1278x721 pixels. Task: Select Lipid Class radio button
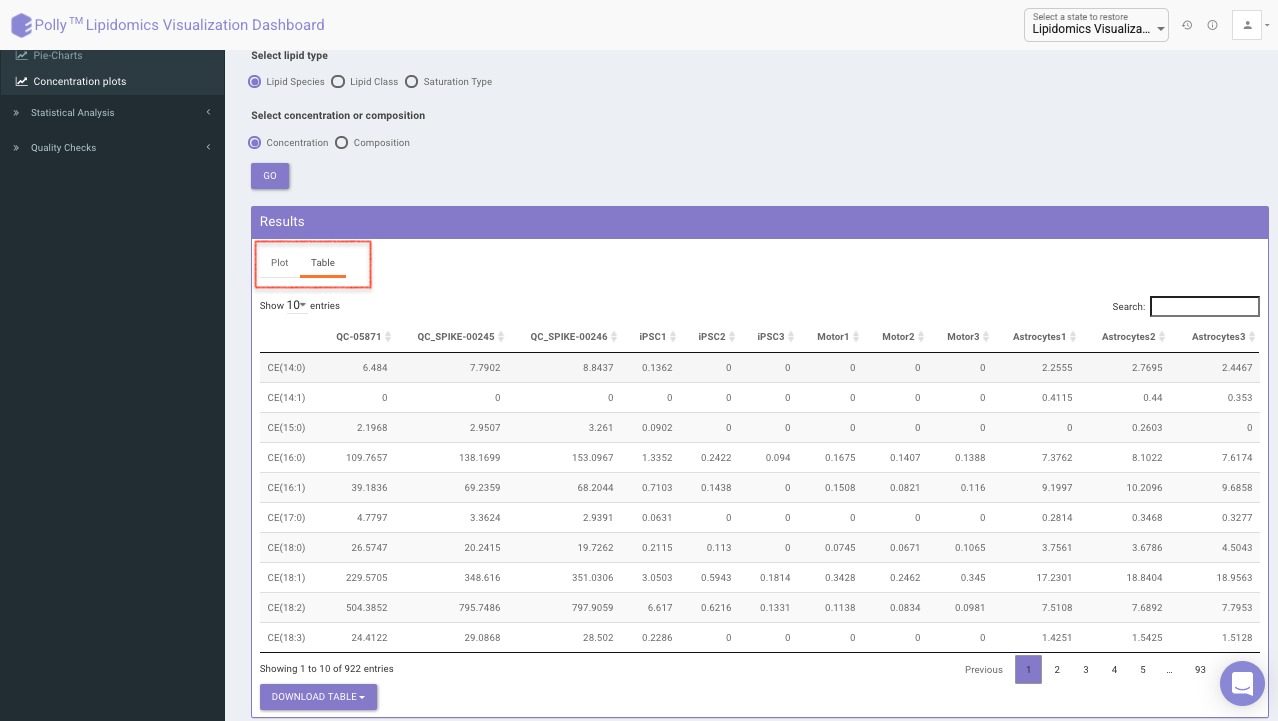tap(338, 82)
